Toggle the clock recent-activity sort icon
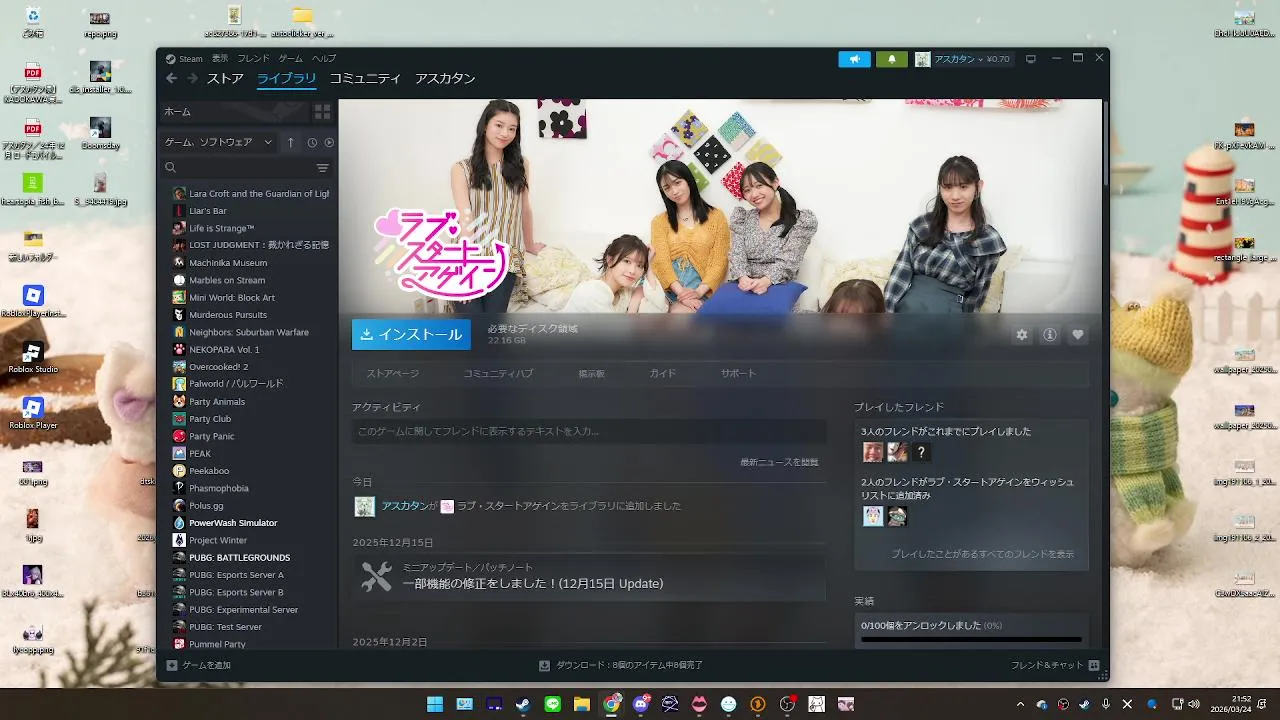Screen dimensions: 1280x720 (x=312, y=142)
